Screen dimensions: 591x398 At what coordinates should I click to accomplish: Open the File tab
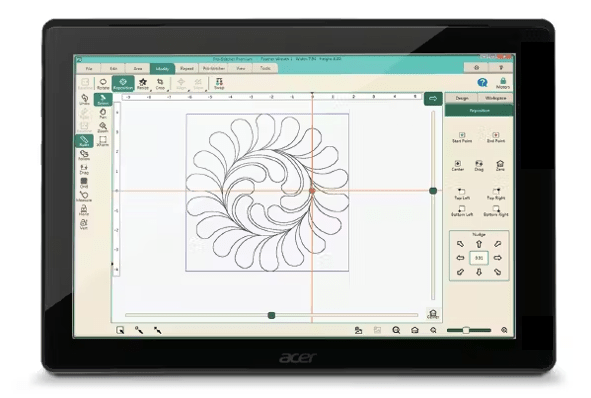[x=89, y=69]
